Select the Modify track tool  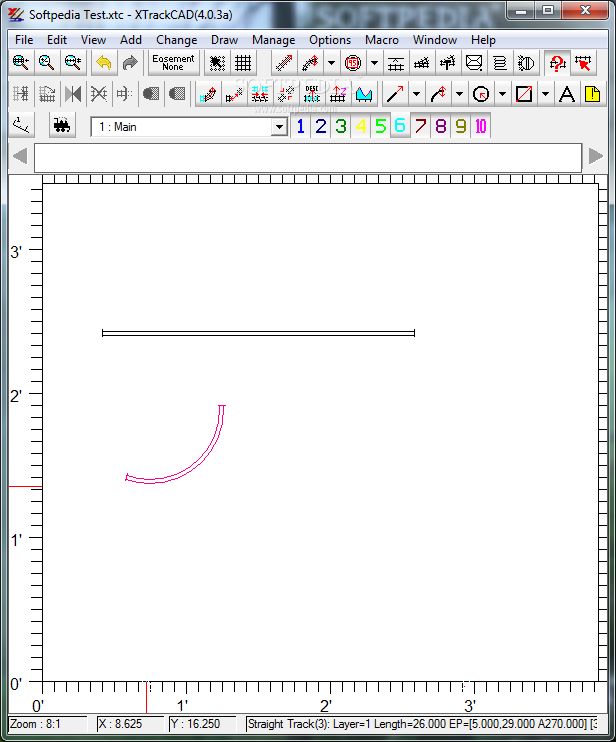[x=208, y=94]
